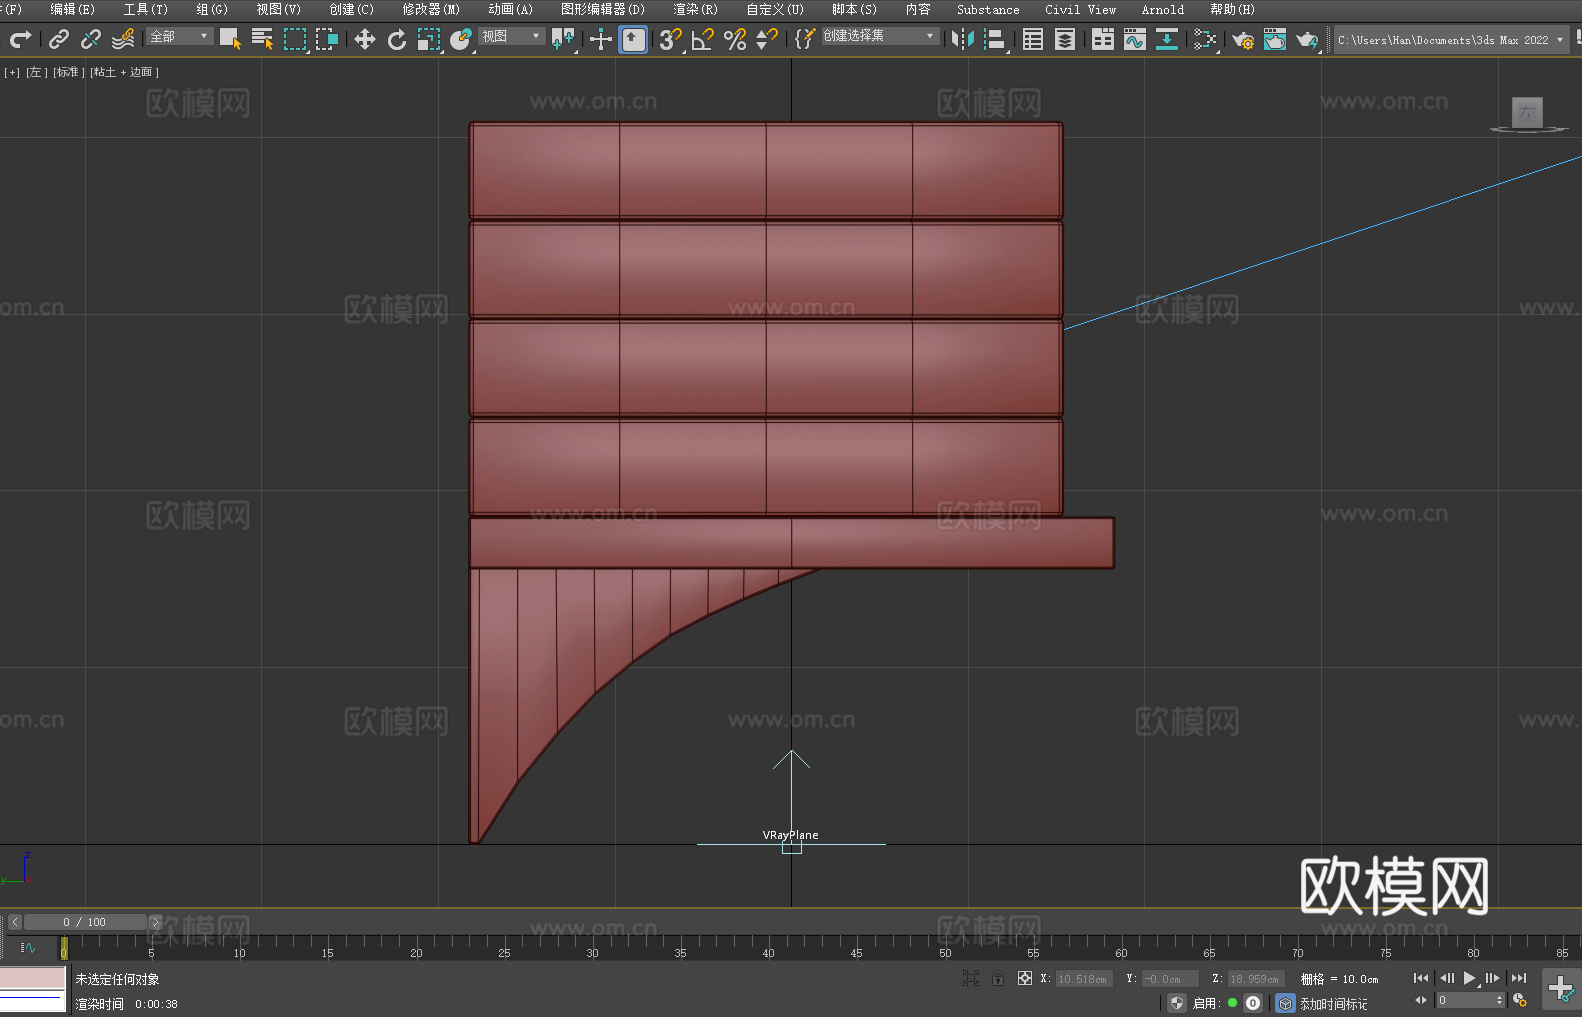The width and height of the screenshot is (1582, 1017).
Task: Open 工具(T) menu
Action: click(145, 9)
